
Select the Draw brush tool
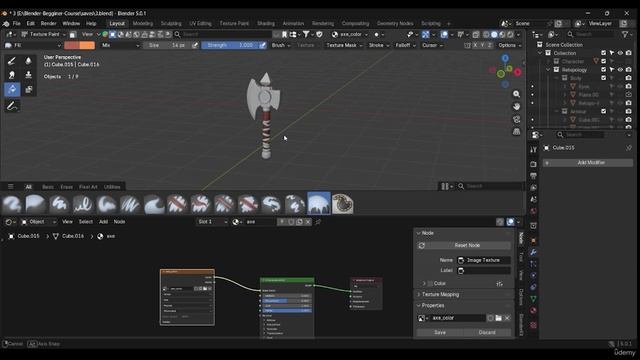point(12,61)
